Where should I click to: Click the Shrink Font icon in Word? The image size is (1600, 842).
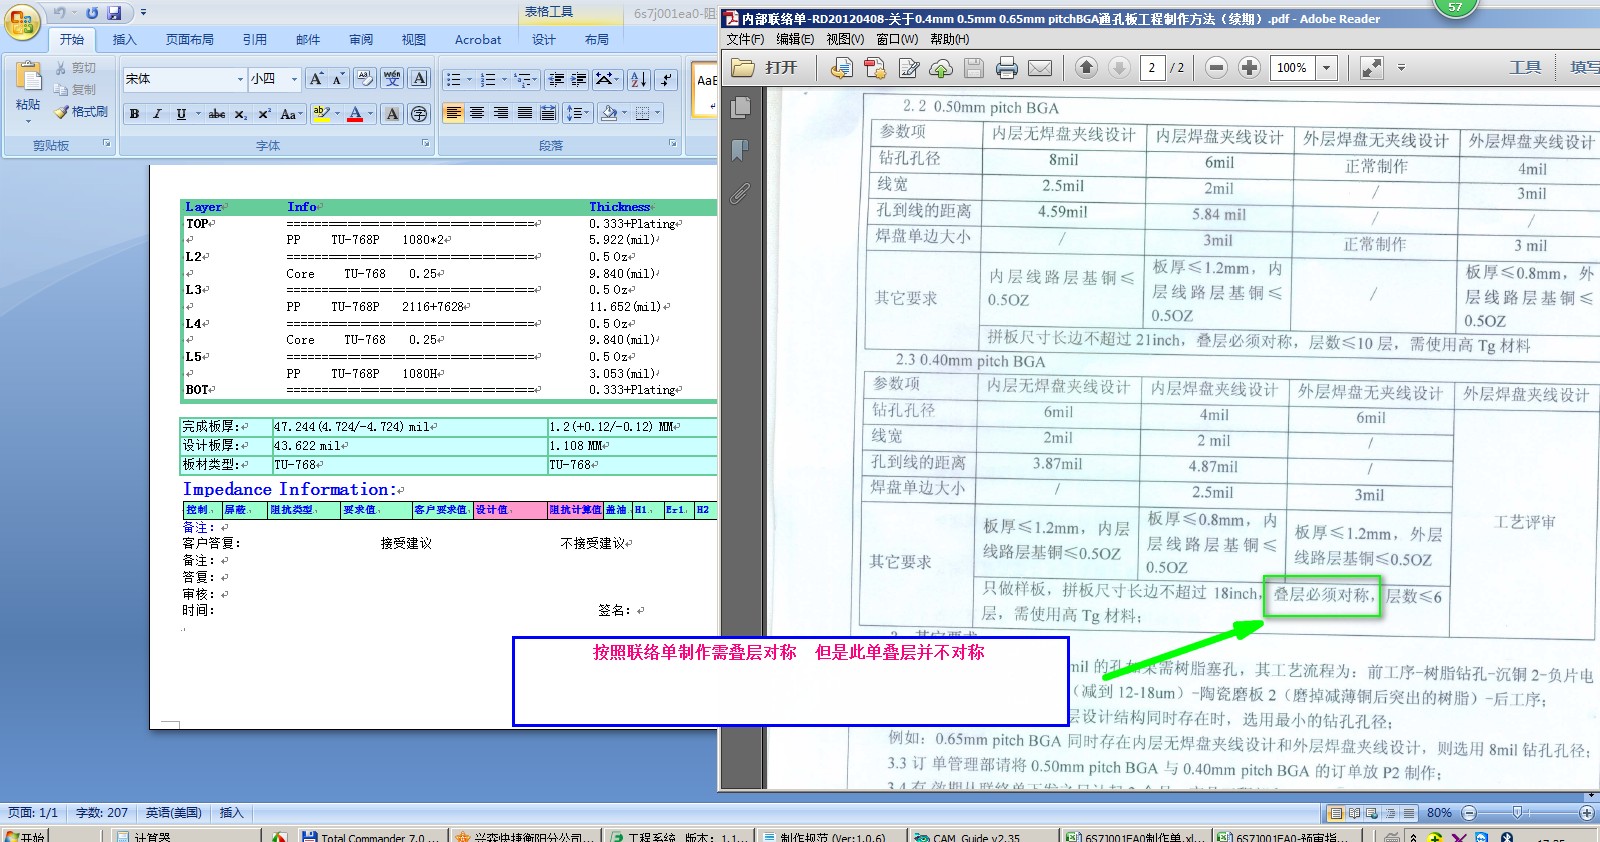338,79
